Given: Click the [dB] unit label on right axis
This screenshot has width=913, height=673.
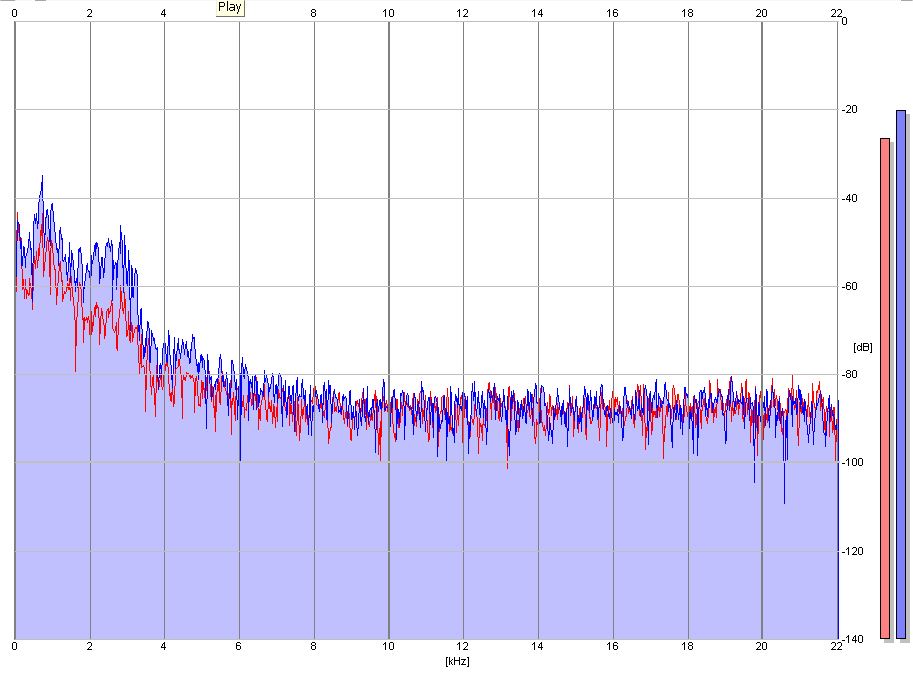Looking at the screenshot, I should [x=862, y=347].
